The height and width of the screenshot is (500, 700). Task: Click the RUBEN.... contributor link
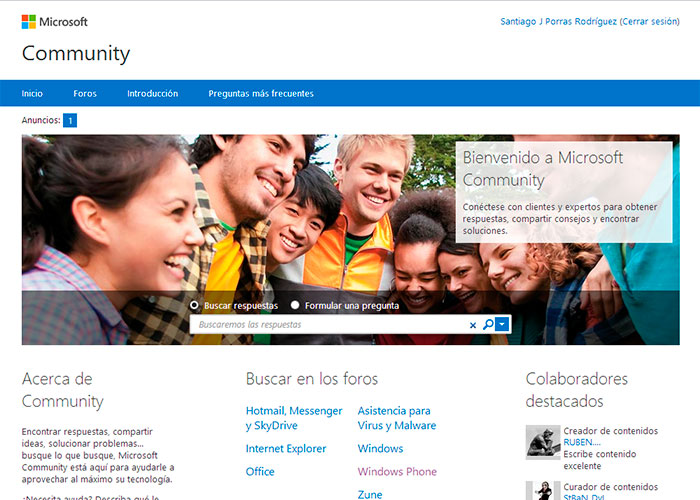pos(582,442)
